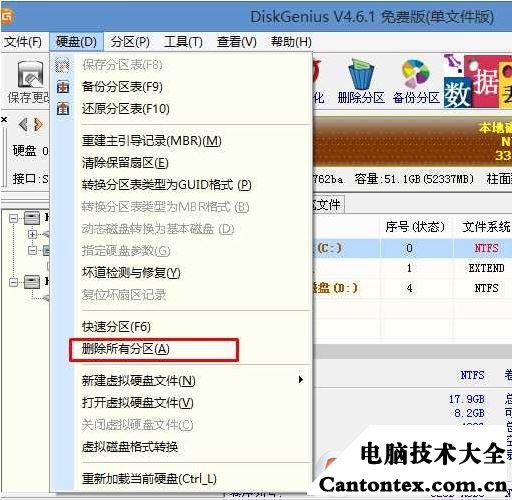Screen dimensions: 512x500
Task: Open the 查看(V) menu
Action: 237,42
